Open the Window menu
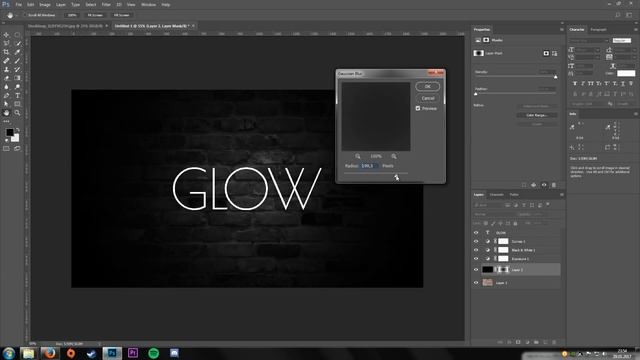The height and width of the screenshot is (360, 640). tap(148, 4)
